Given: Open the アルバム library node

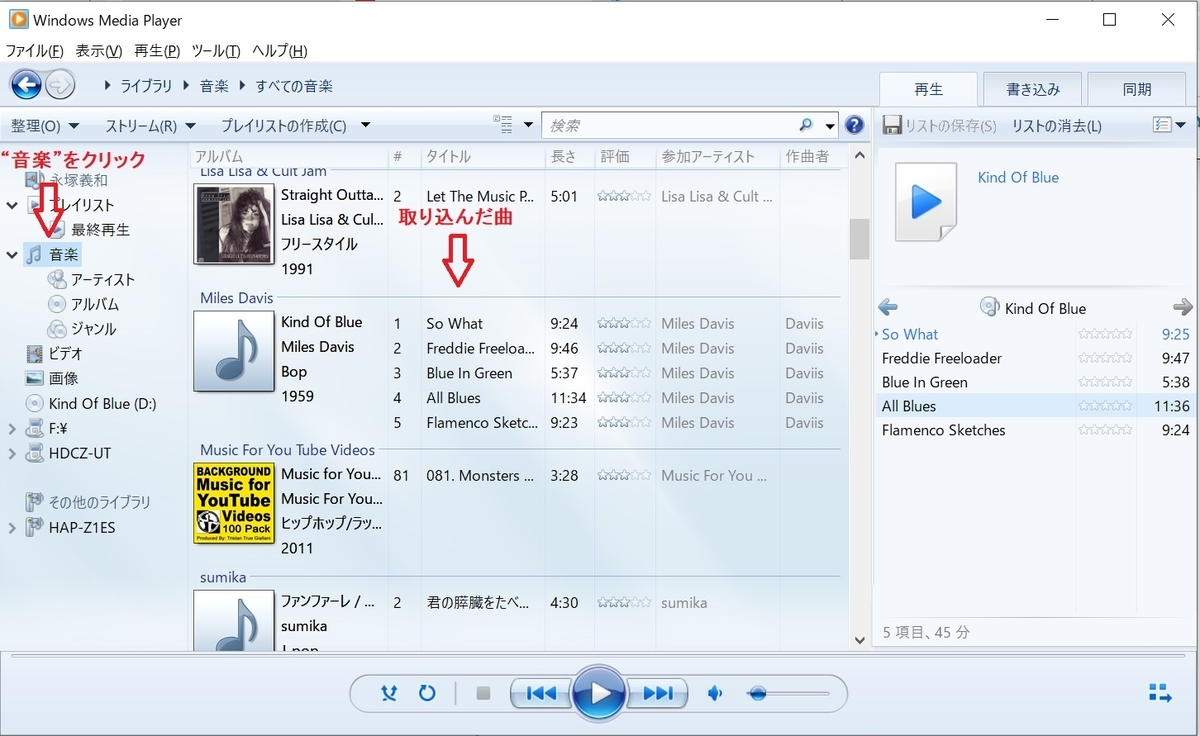Looking at the screenshot, I should (x=94, y=304).
